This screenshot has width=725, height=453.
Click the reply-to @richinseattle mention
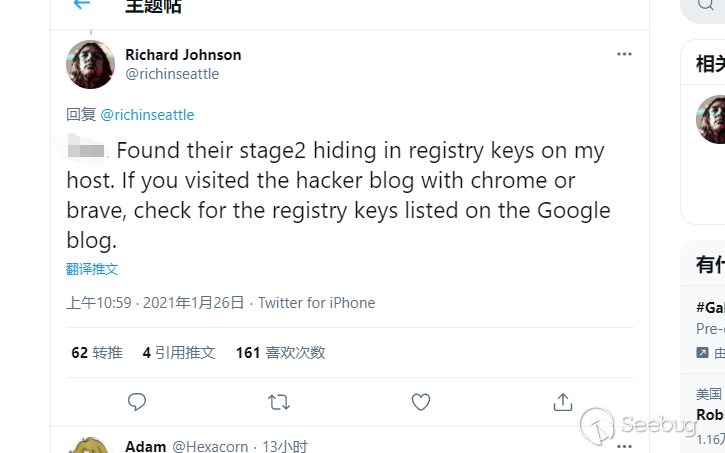click(147, 115)
